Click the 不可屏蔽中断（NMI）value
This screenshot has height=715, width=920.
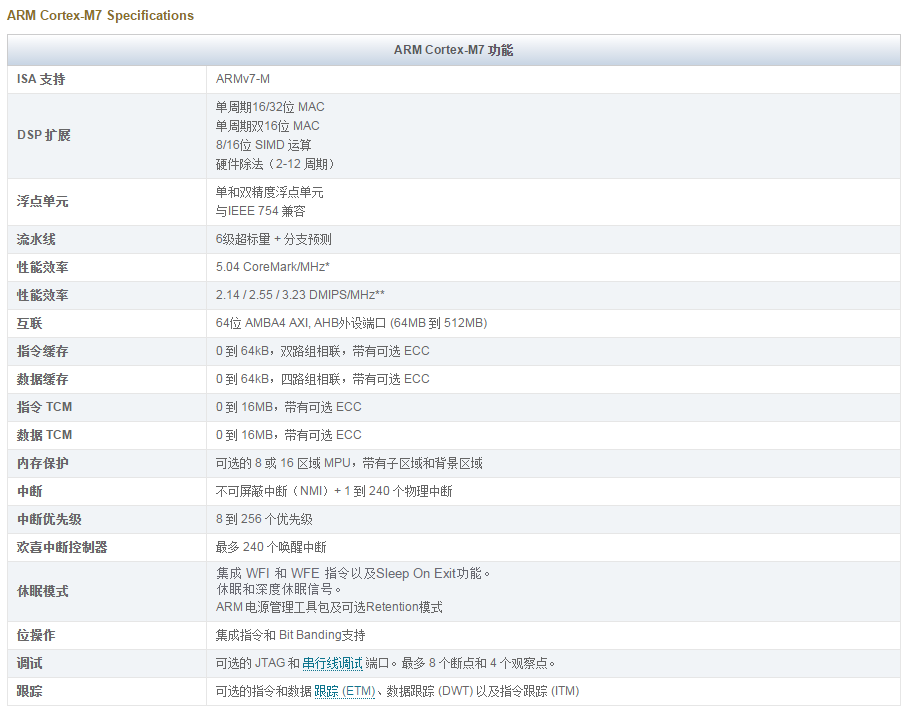[334, 492]
